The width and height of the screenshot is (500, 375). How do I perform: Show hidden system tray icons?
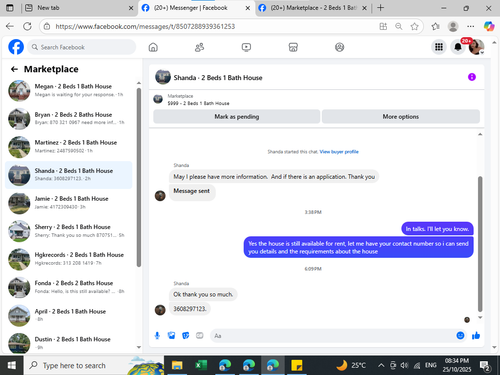pyautogui.click(x=381, y=366)
